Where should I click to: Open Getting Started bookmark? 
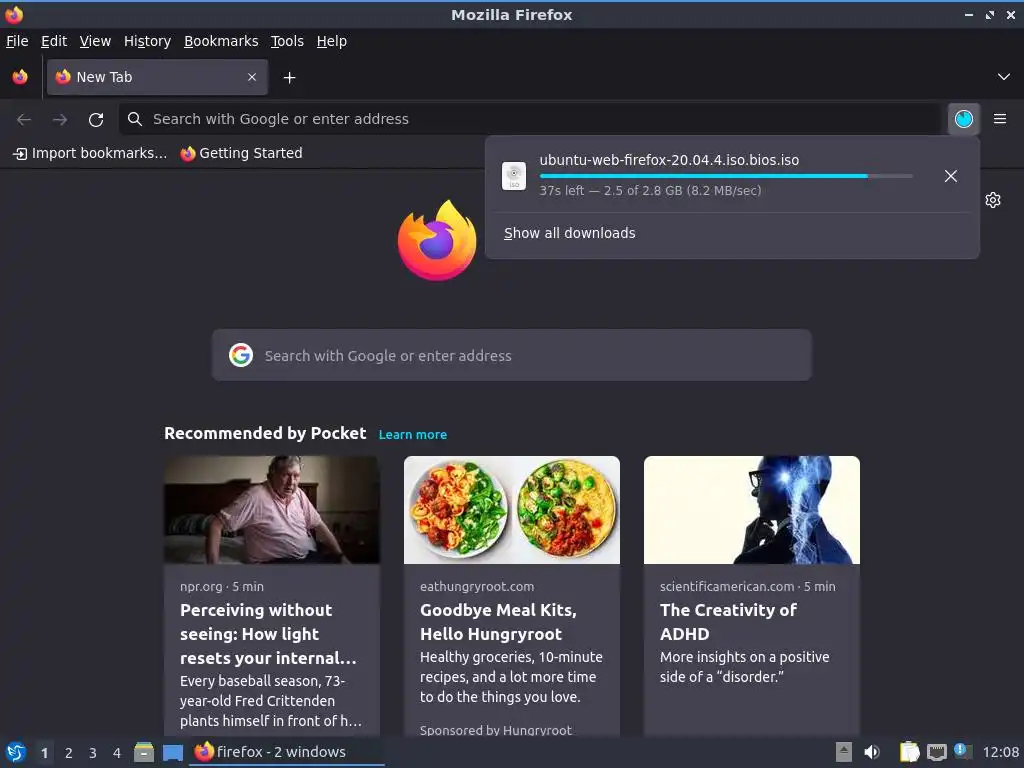[x=242, y=153]
